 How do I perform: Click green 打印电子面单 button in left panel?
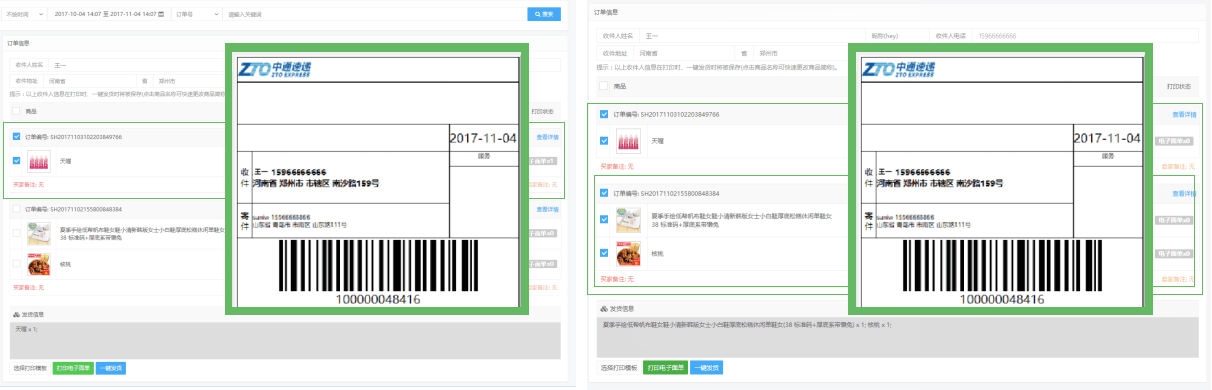pyautogui.click(x=73, y=368)
